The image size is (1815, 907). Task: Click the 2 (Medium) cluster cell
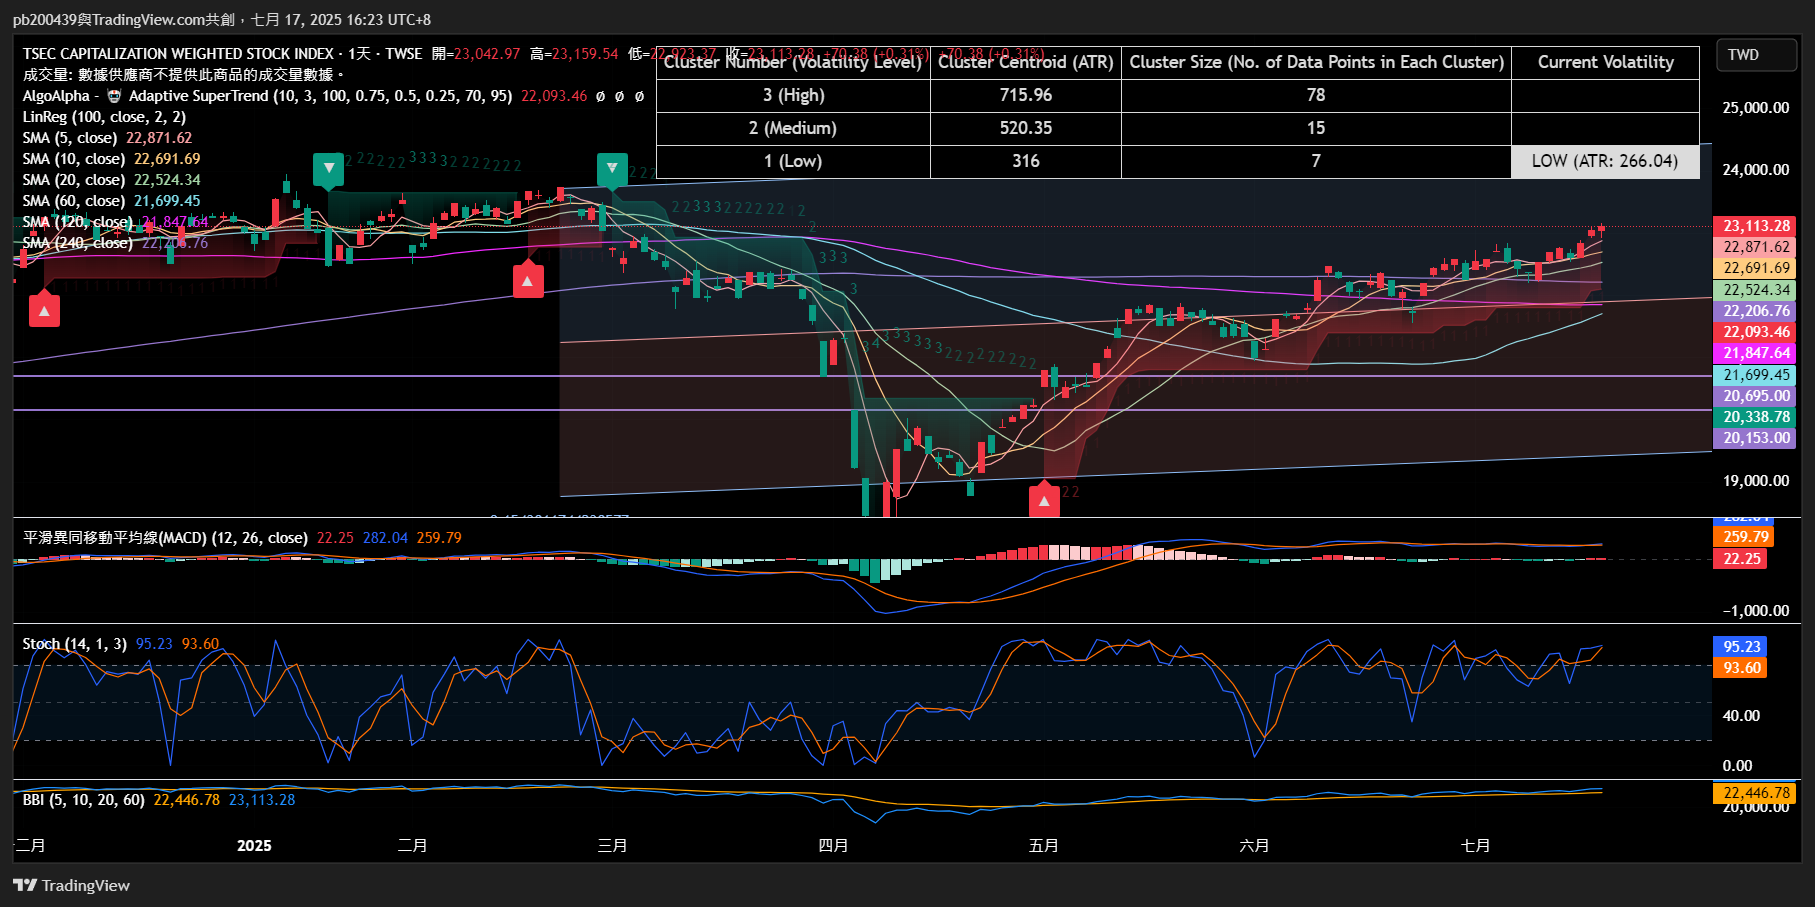click(793, 128)
